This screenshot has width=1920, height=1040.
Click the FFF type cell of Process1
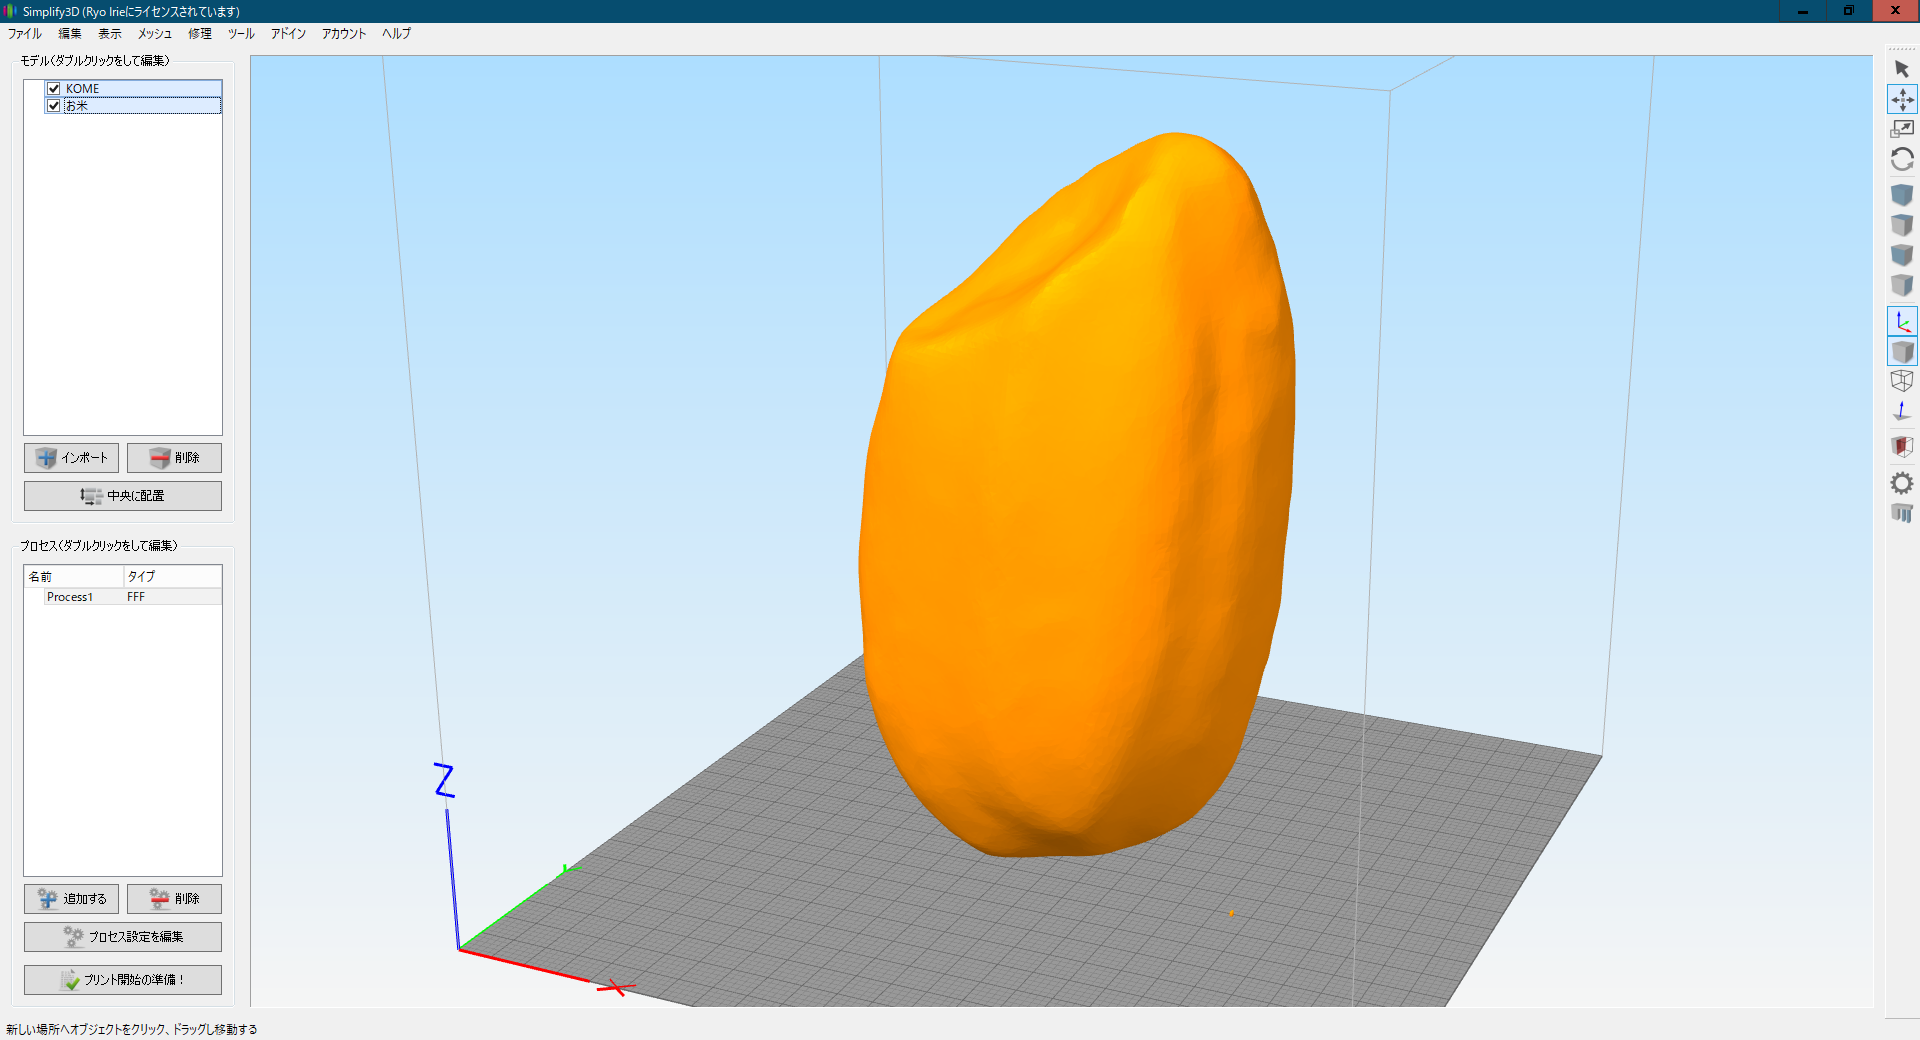pyautogui.click(x=136, y=597)
